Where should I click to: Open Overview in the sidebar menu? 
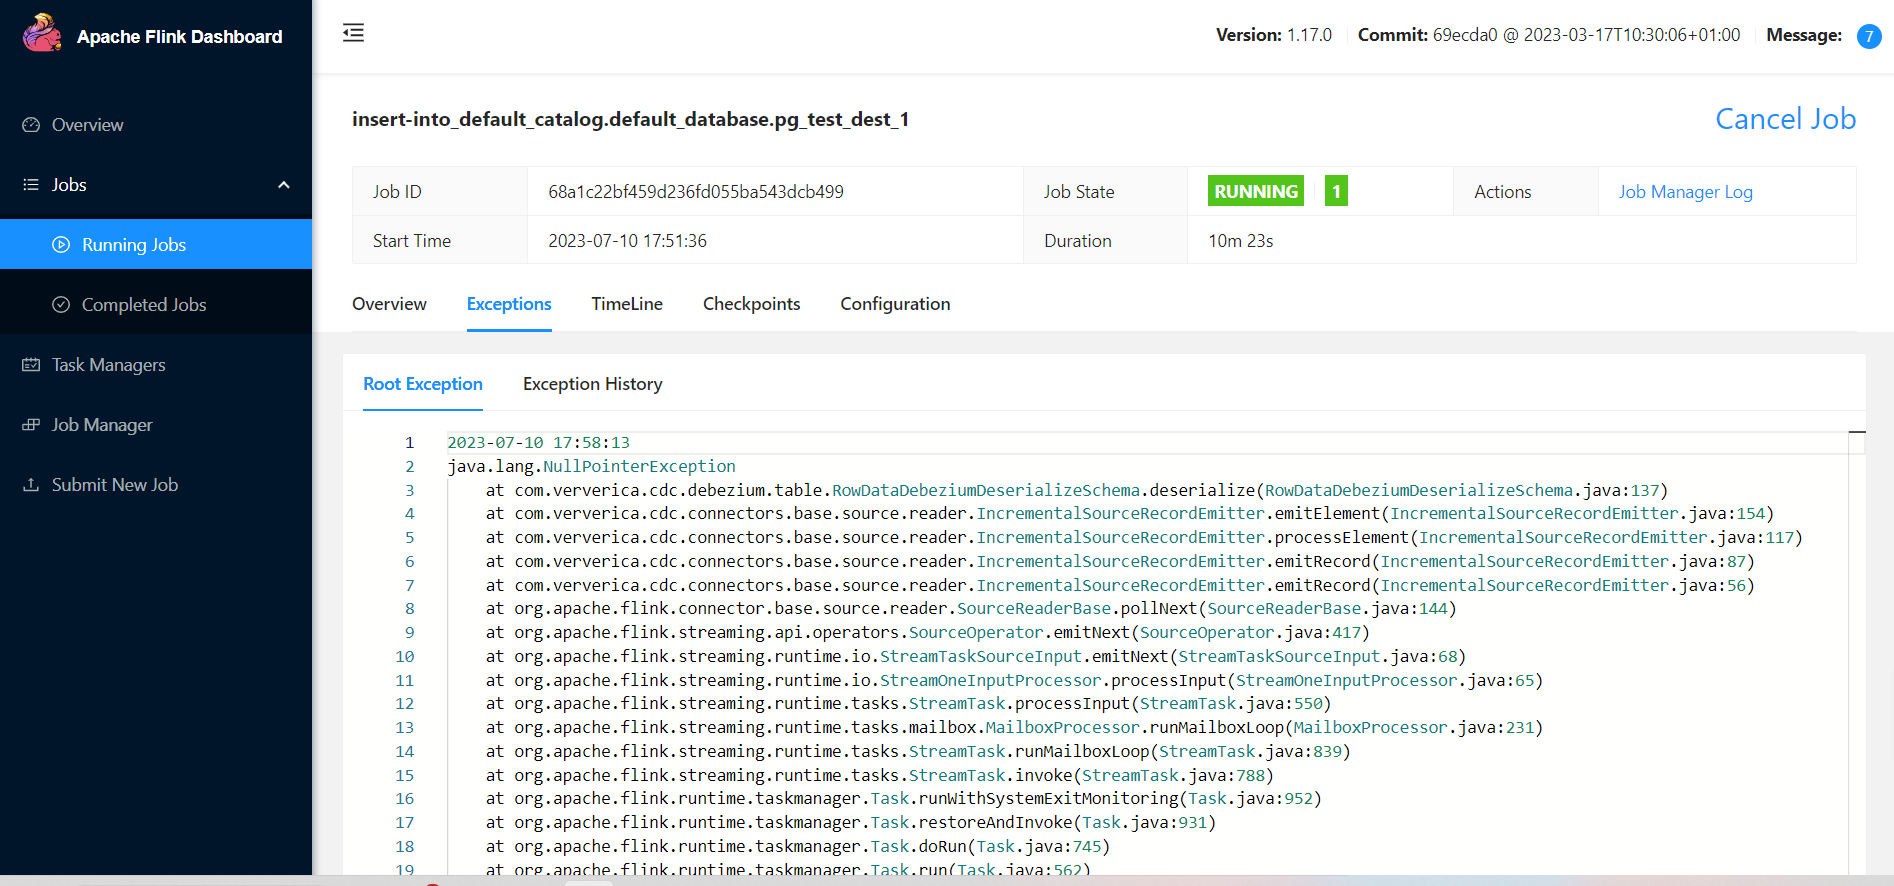pyautogui.click(x=156, y=125)
